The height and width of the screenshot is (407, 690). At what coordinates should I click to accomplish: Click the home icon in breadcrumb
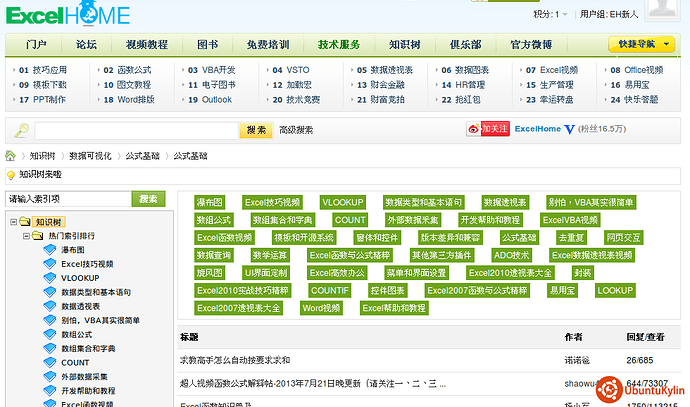[x=11, y=156]
